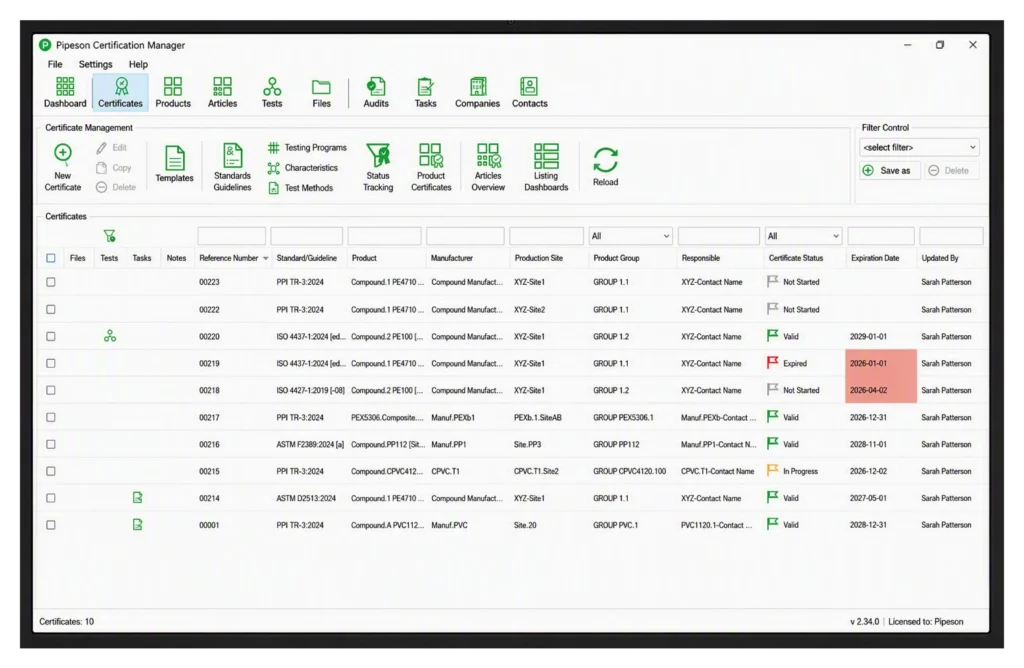1024x668 pixels.
Task: Click the Manuf.PVC manufacturer cell
Action: (449, 525)
